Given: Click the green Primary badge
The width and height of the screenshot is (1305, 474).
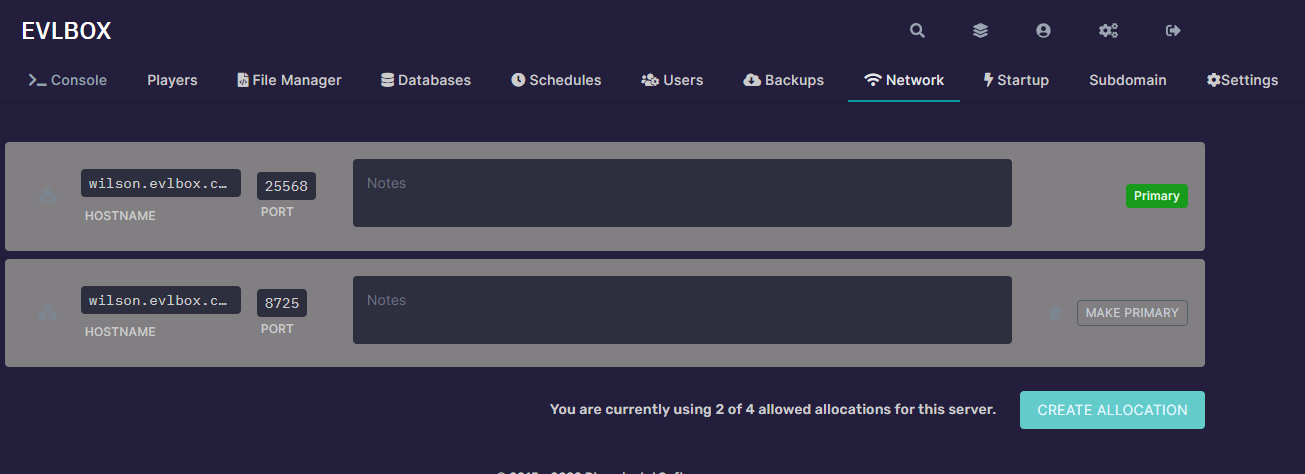Looking at the screenshot, I should tap(1156, 196).
